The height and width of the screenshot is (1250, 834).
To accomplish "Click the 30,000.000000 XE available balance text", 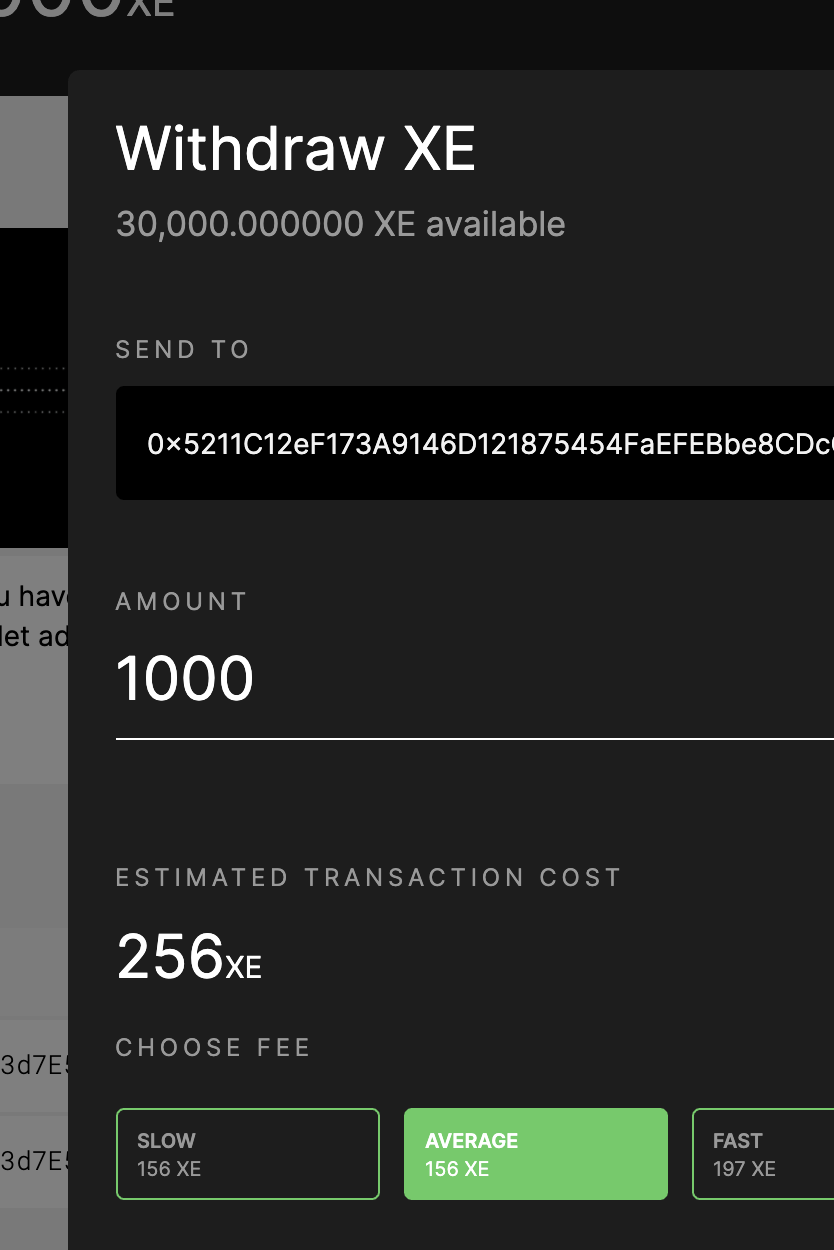I will (x=340, y=224).
